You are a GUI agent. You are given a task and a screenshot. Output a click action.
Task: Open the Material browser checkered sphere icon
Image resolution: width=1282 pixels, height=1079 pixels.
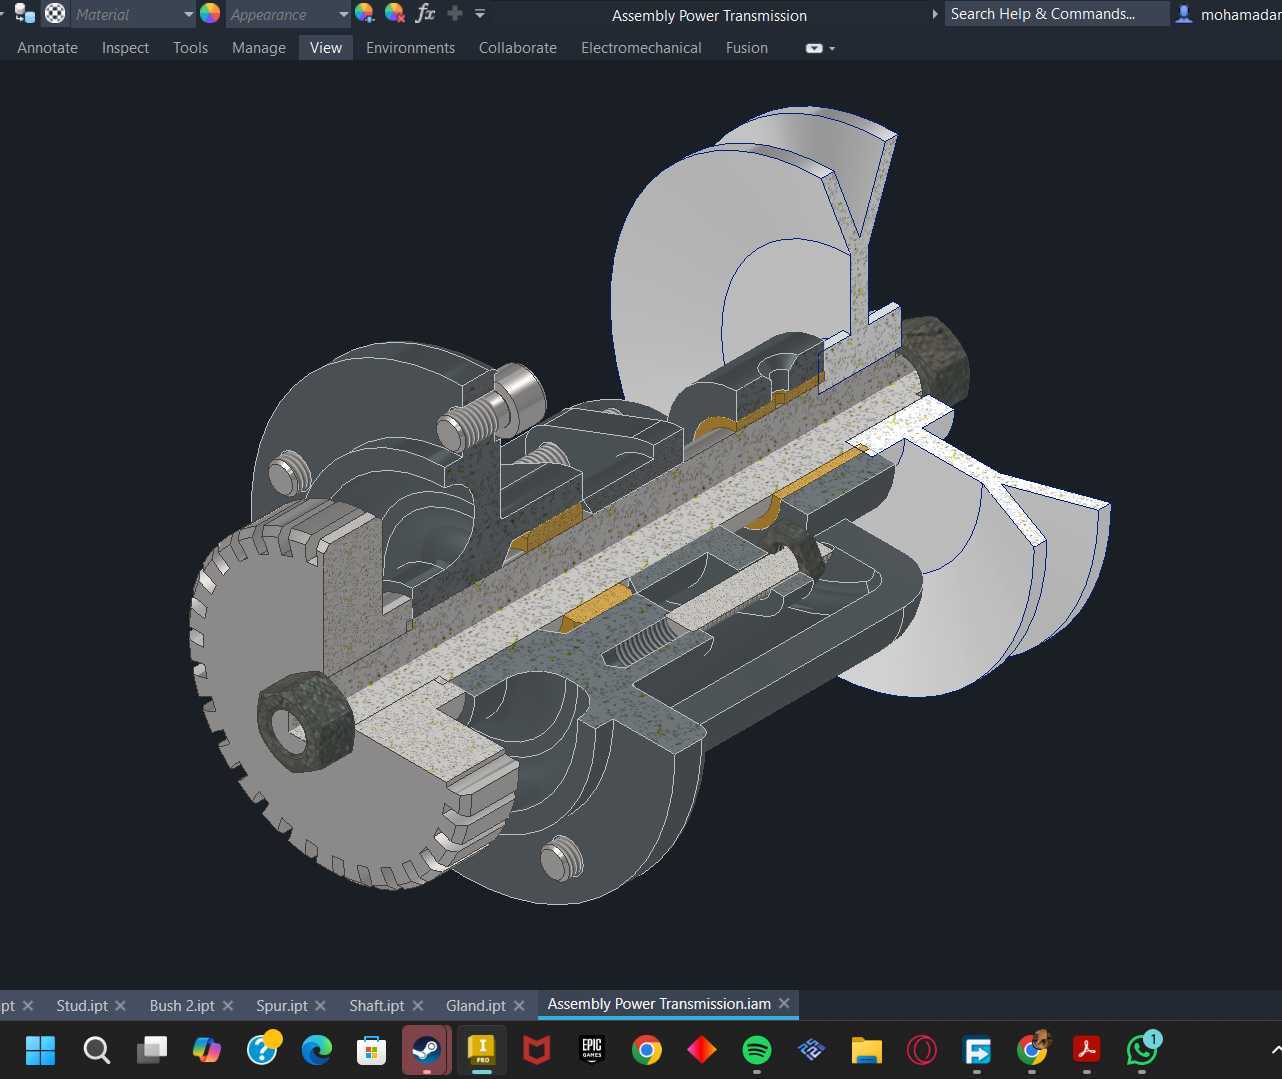point(55,13)
